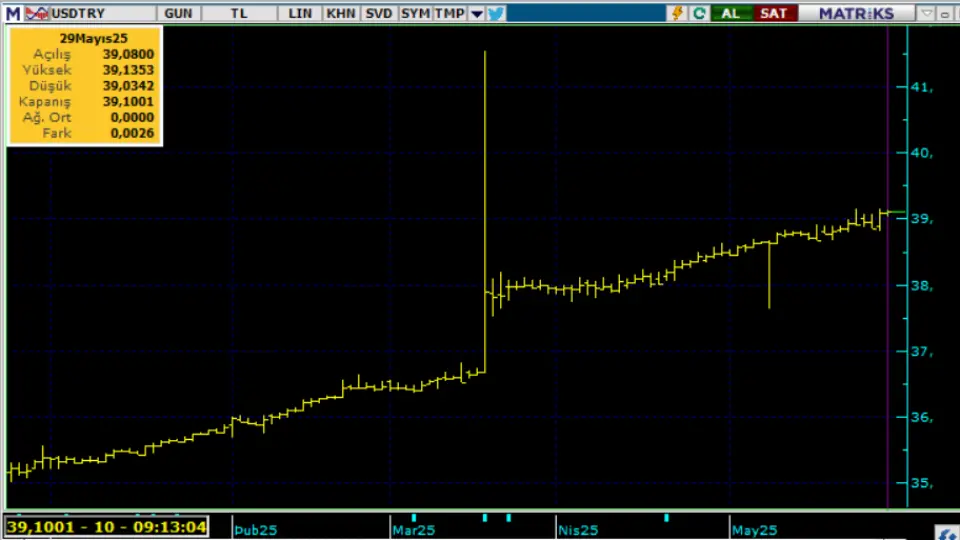Click the green AL buy button
The width and height of the screenshot is (960, 540).
click(731, 13)
